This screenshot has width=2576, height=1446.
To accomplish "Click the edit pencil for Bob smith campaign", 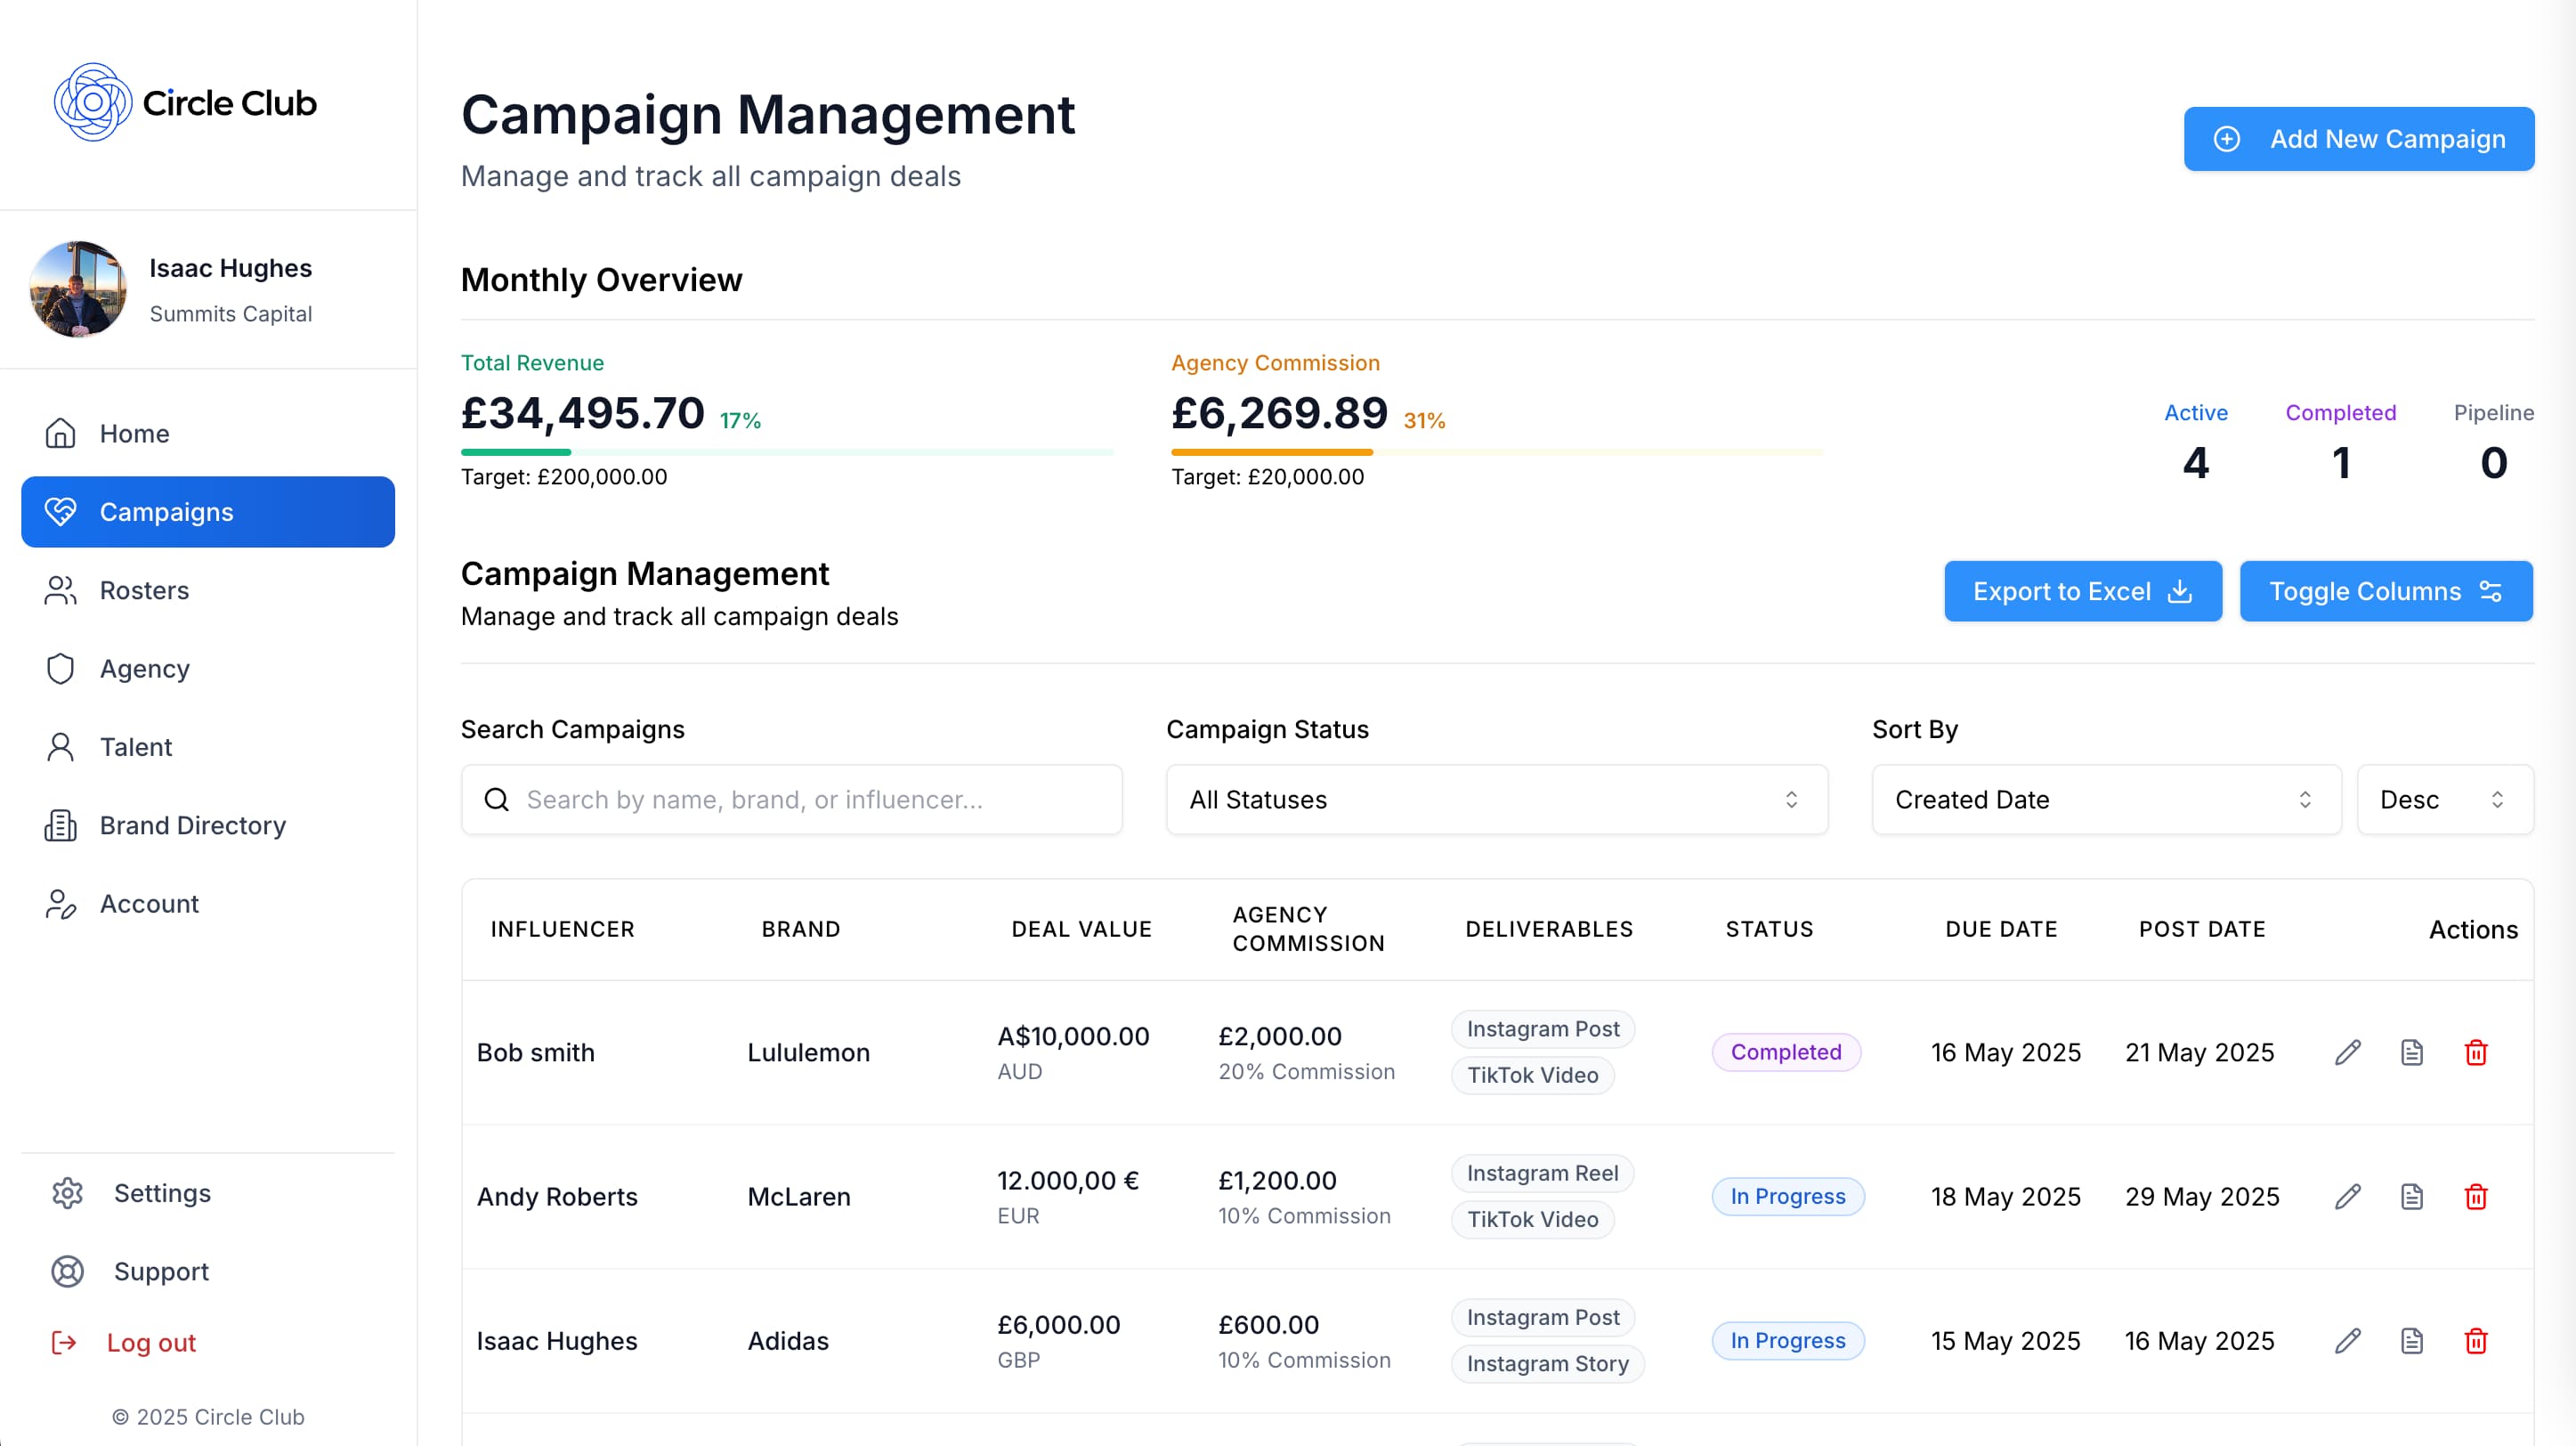I will [2347, 1052].
